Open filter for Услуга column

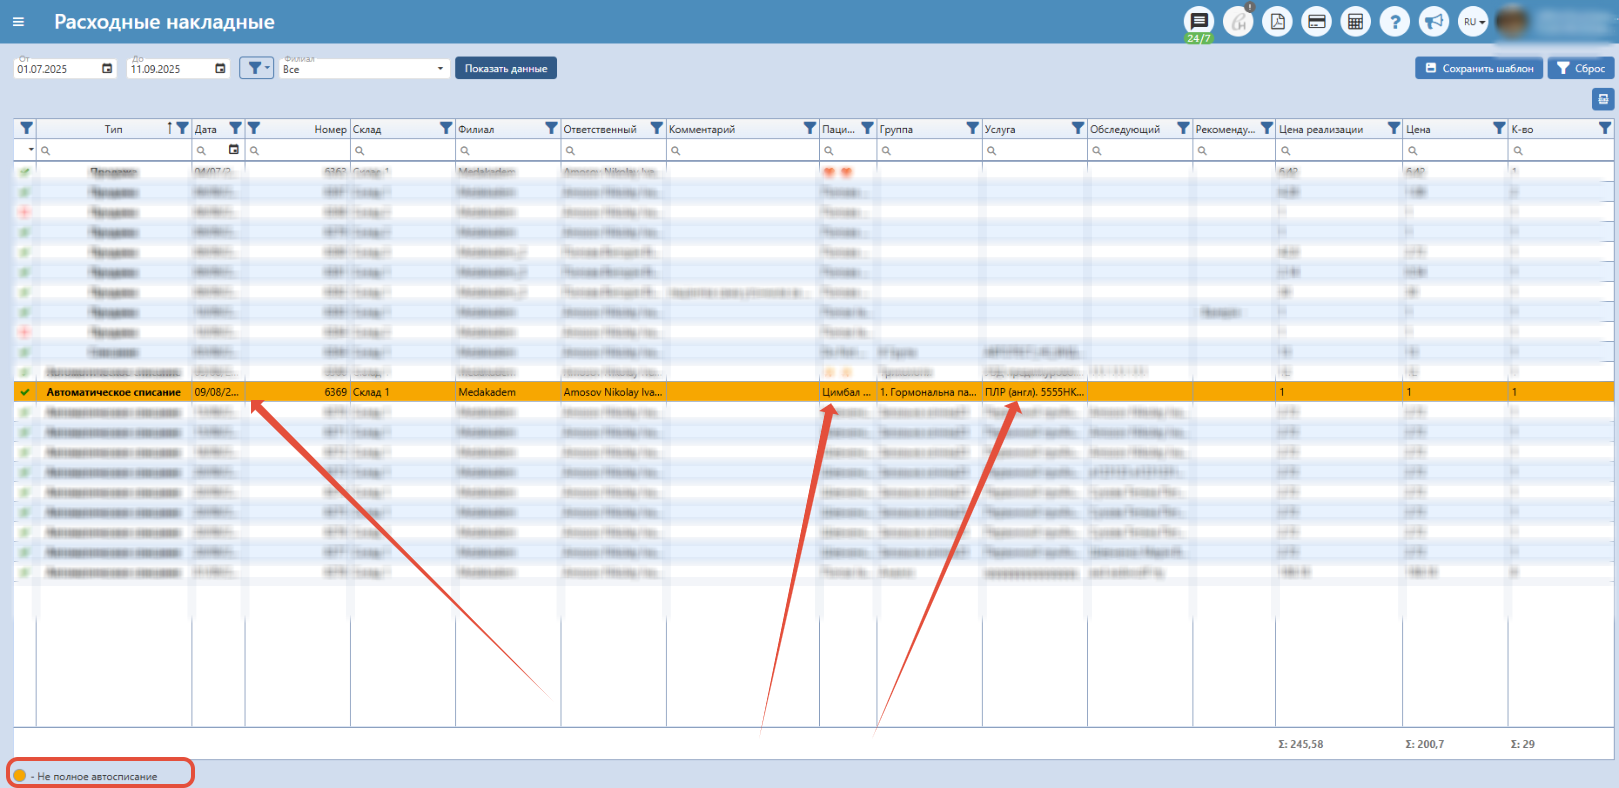[x=1078, y=128]
